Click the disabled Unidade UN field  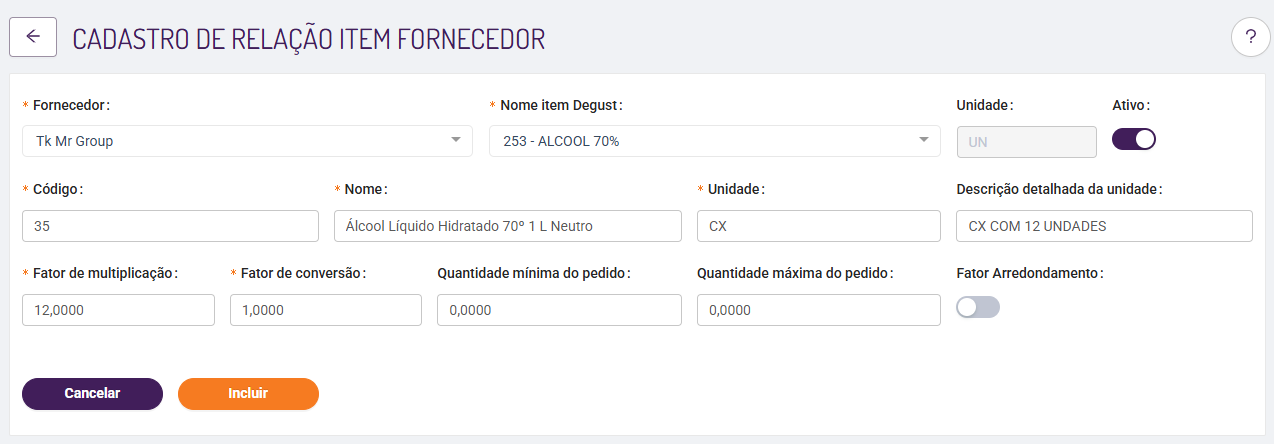(1026, 141)
